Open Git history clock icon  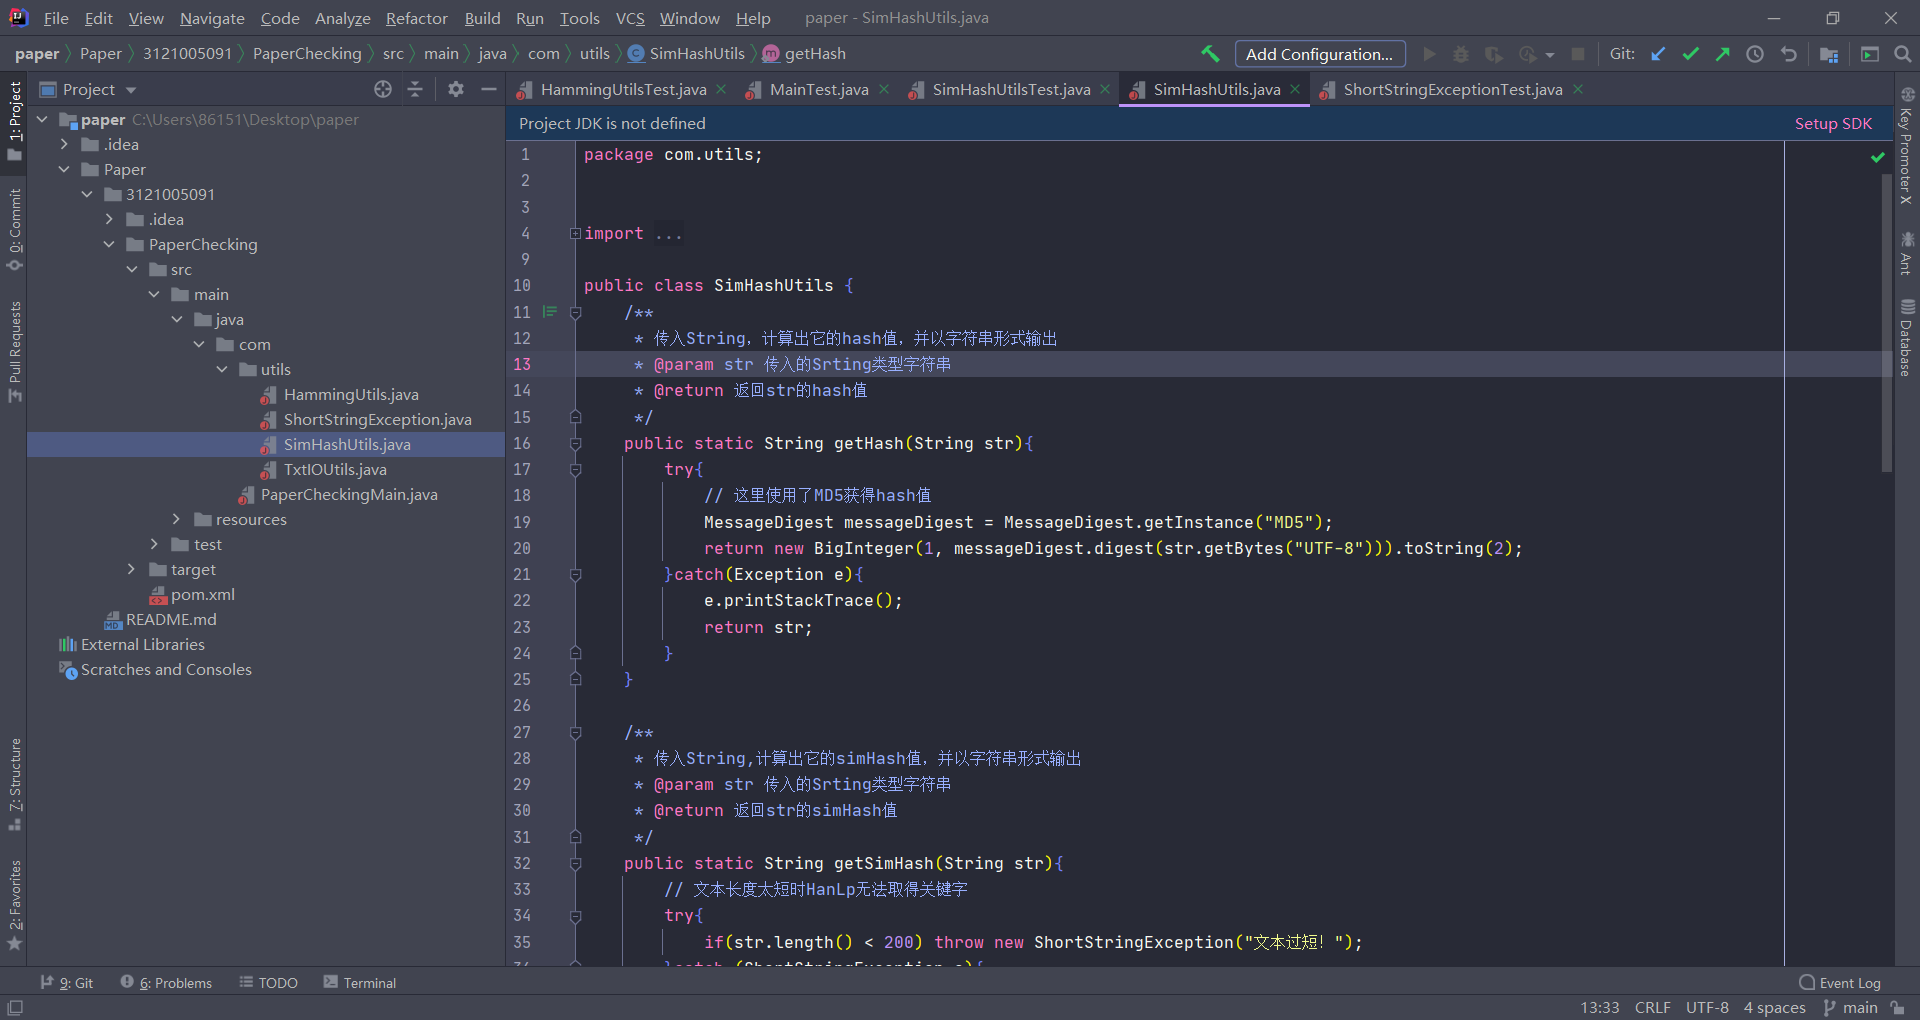click(x=1755, y=54)
